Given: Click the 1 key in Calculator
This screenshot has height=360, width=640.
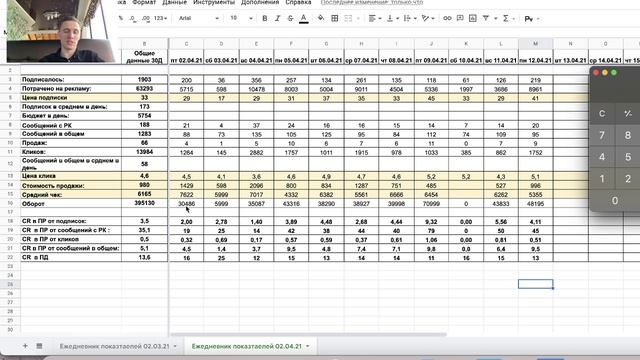Looking at the screenshot, I should click(x=602, y=179).
